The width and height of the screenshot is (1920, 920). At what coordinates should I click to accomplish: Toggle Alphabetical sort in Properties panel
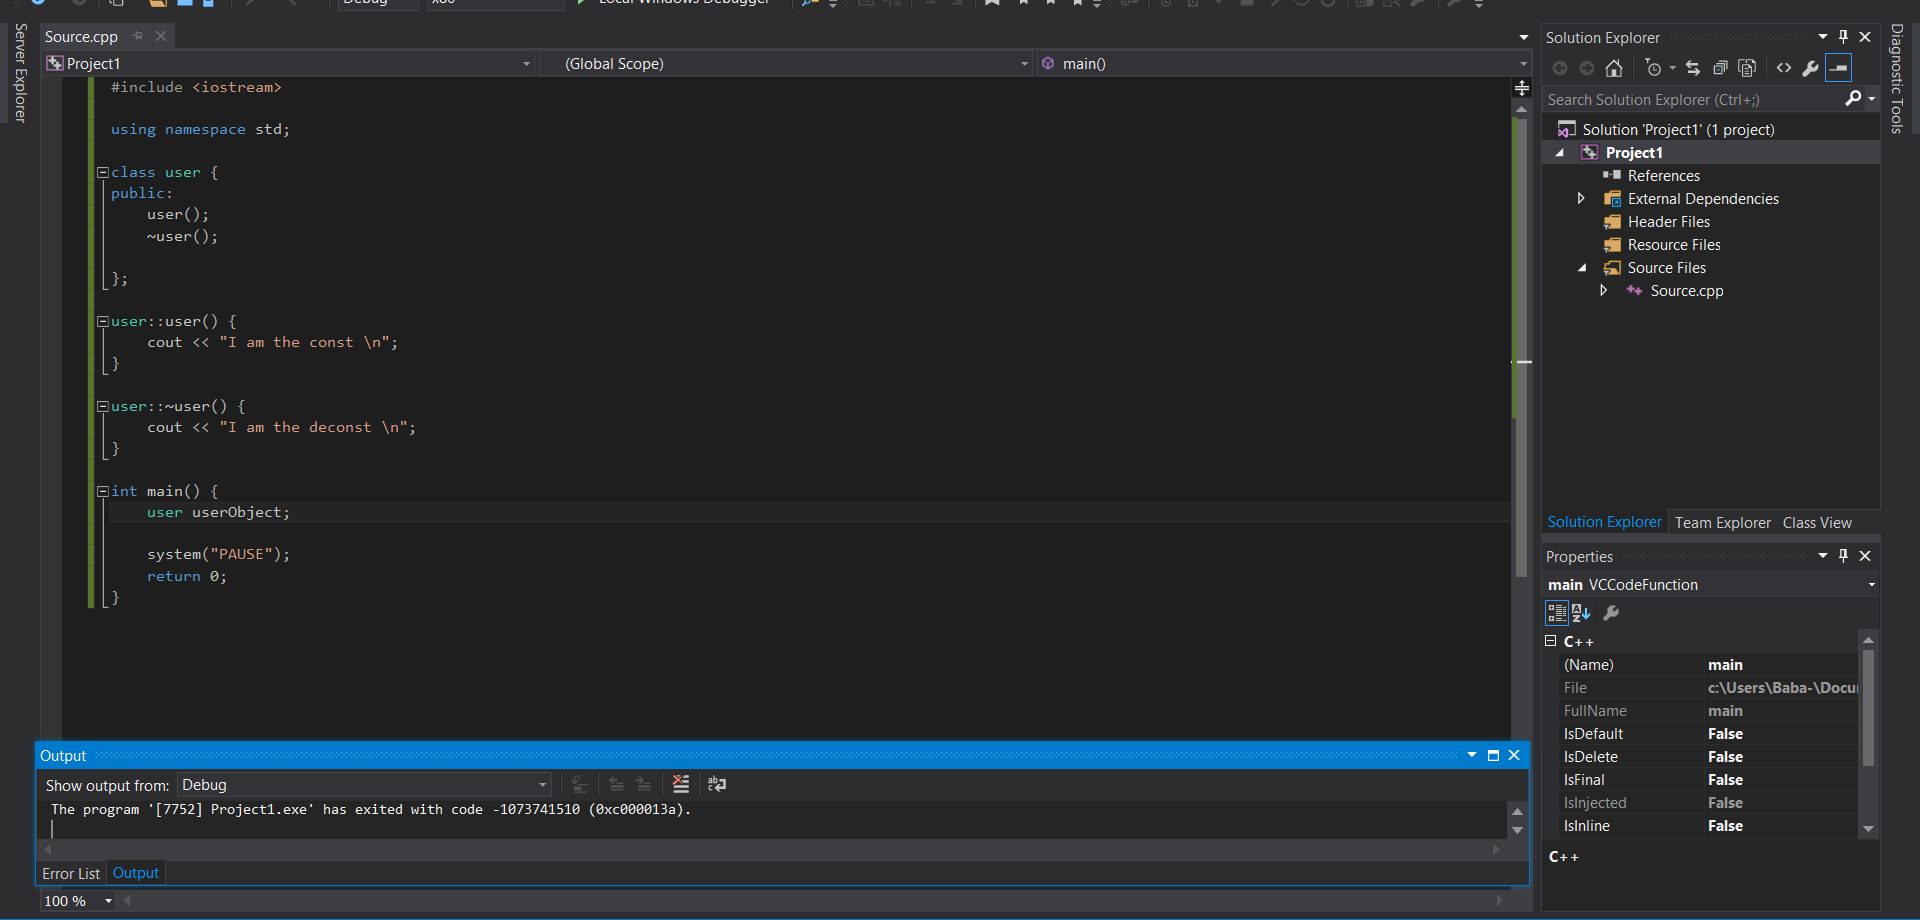tap(1581, 613)
